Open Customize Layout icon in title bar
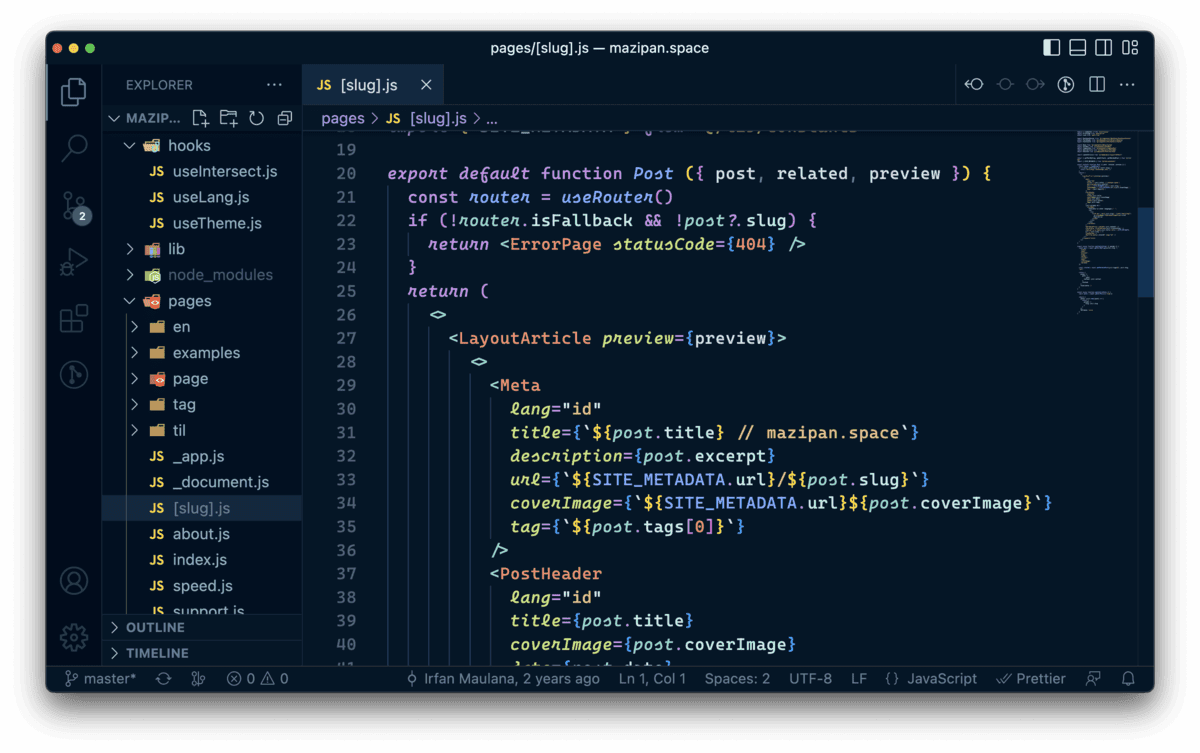The image size is (1200, 753). click(1130, 47)
